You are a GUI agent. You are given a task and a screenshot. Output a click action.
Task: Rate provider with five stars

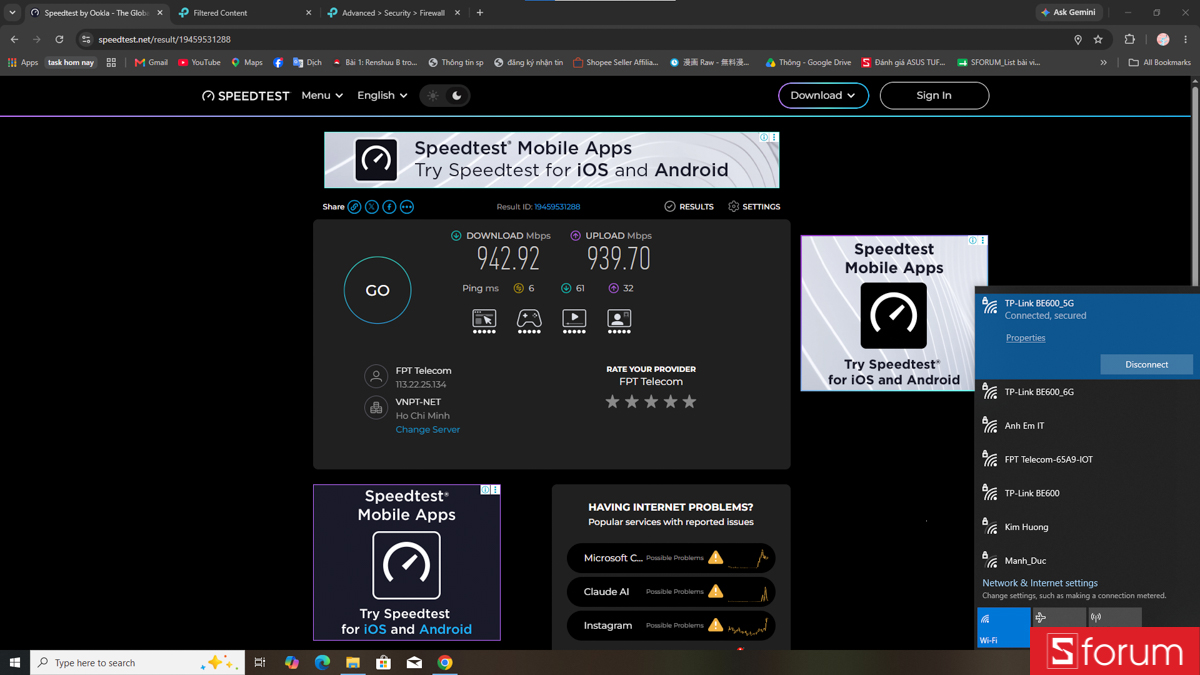(x=689, y=401)
